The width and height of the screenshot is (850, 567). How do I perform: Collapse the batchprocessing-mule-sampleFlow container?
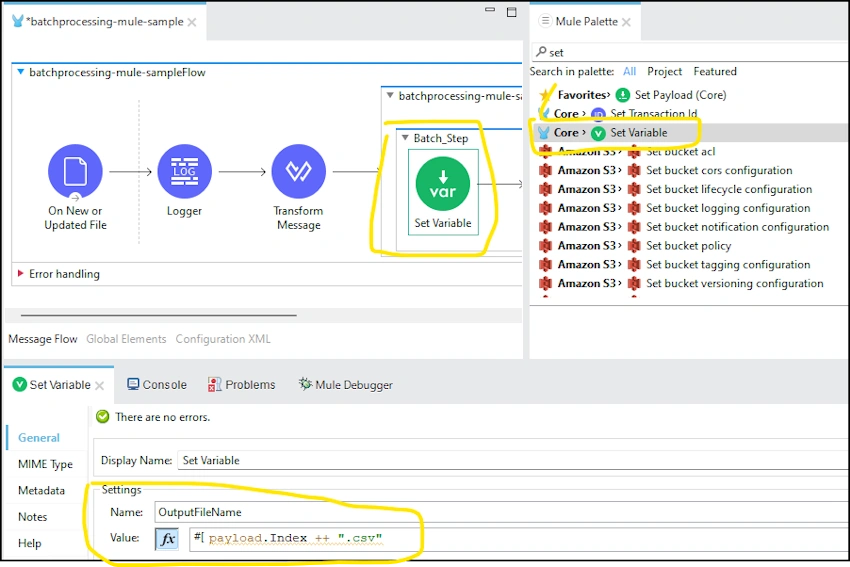[x=21, y=72]
